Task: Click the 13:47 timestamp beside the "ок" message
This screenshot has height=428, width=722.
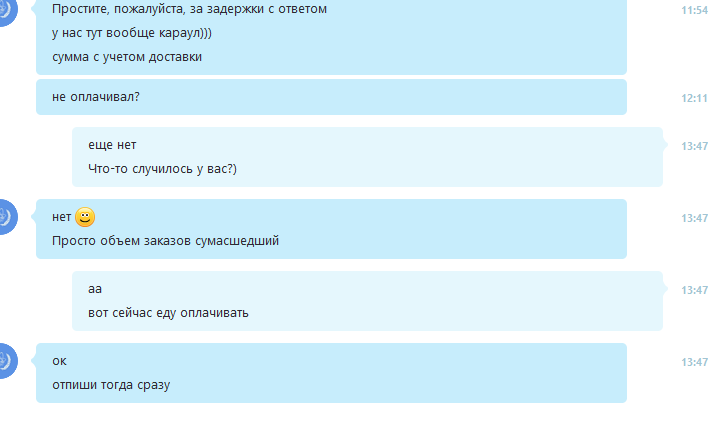Action: pos(694,362)
